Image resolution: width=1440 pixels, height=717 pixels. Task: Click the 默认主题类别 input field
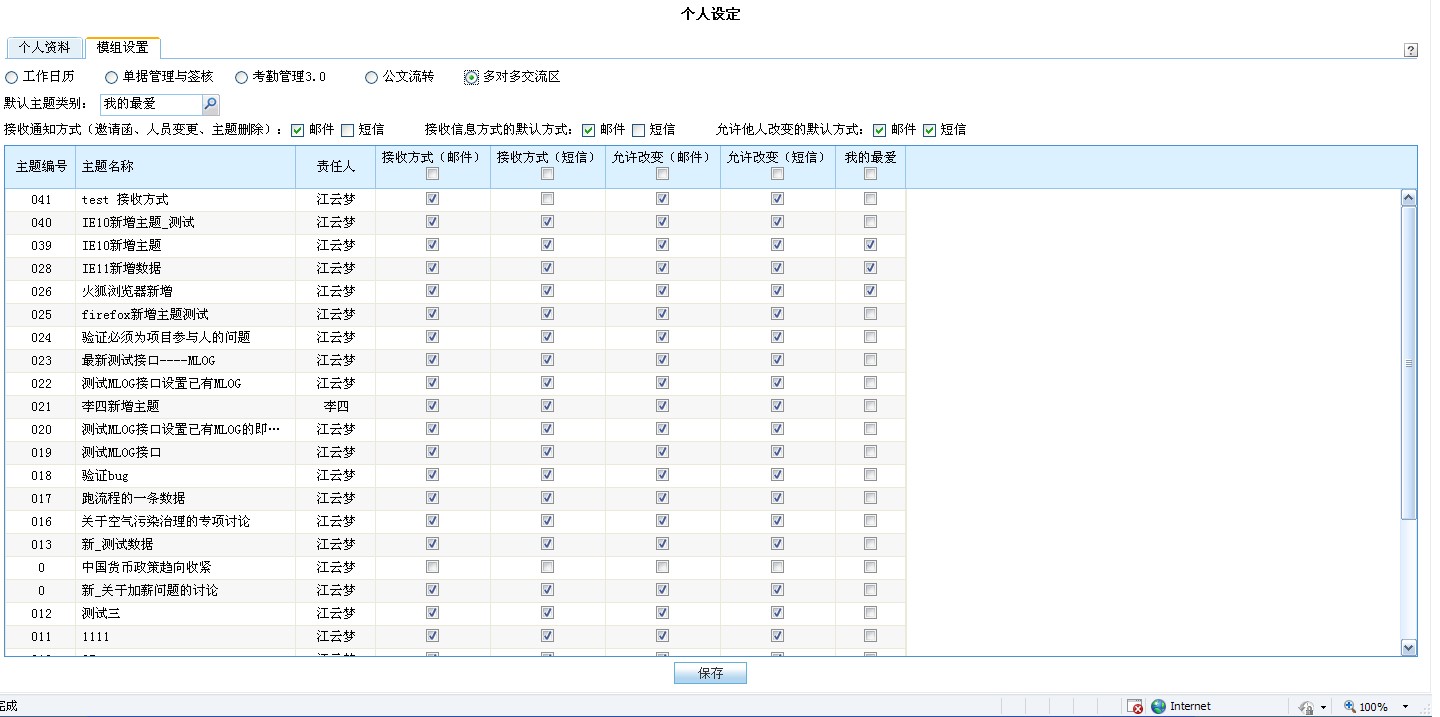pyautogui.click(x=150, y=104)
